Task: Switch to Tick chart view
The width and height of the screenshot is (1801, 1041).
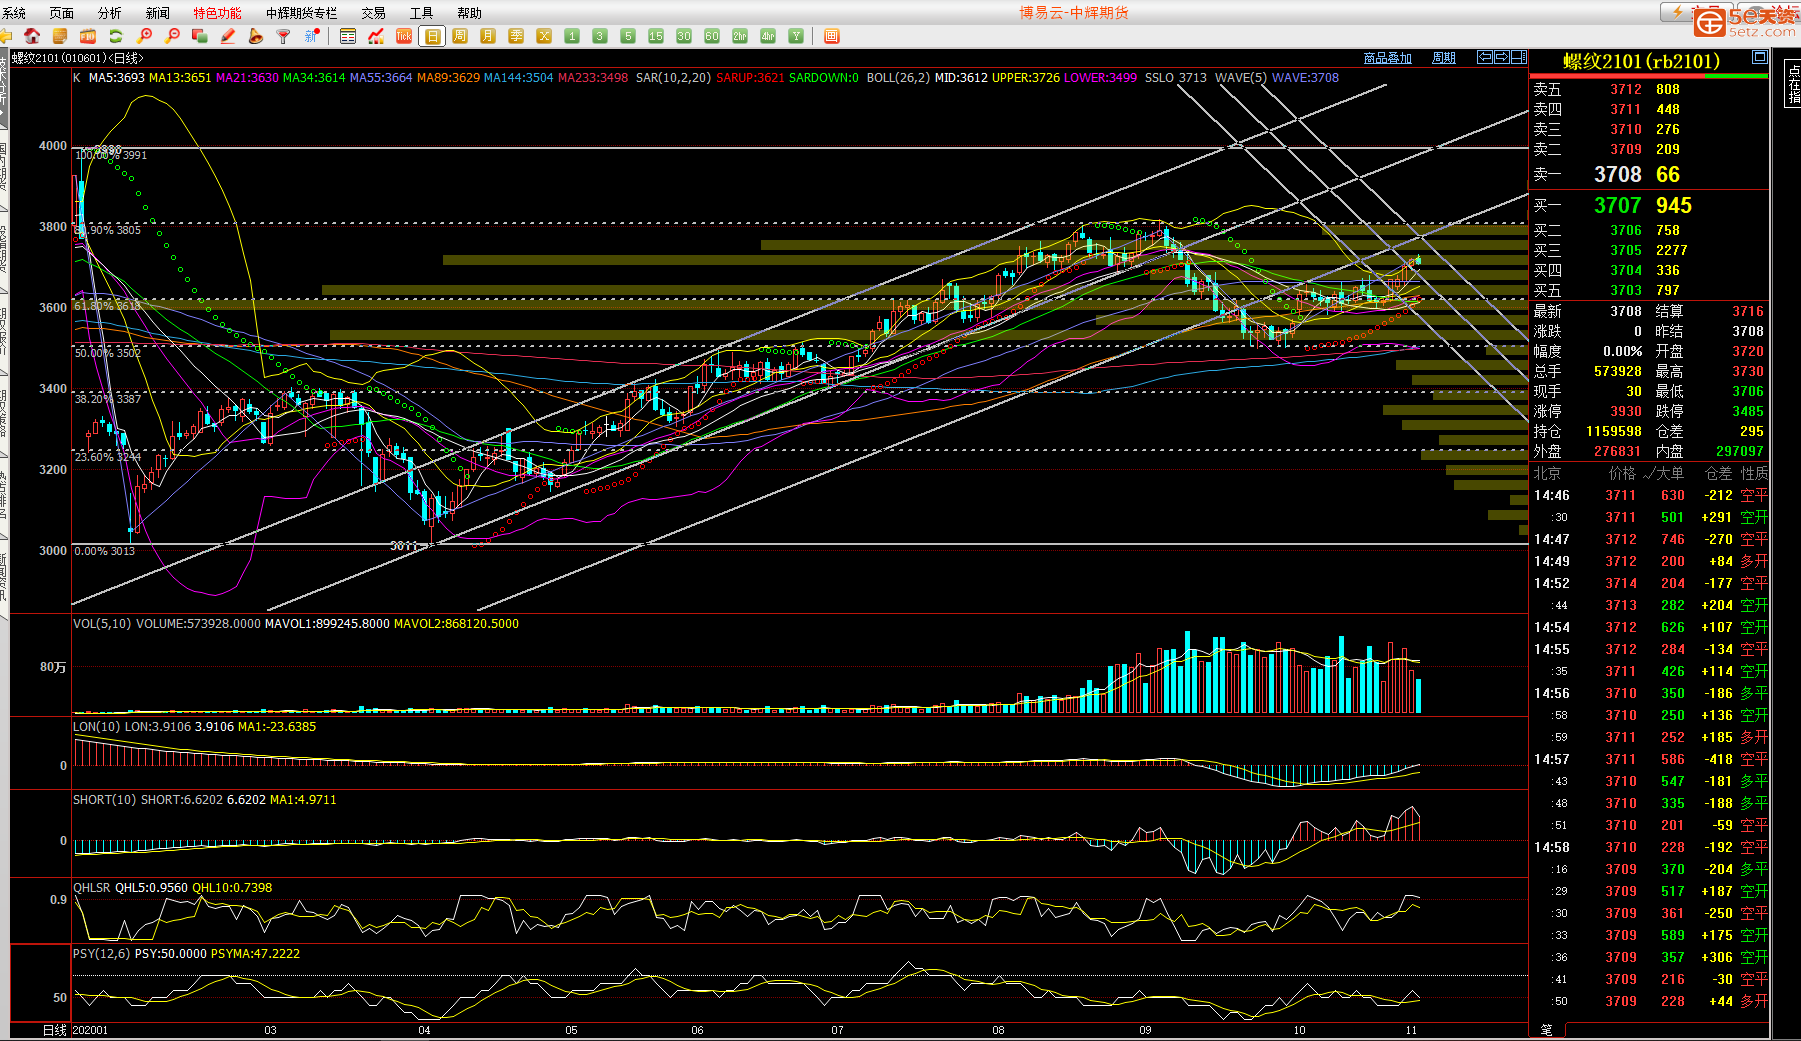Action: click(x=404, y=36)
